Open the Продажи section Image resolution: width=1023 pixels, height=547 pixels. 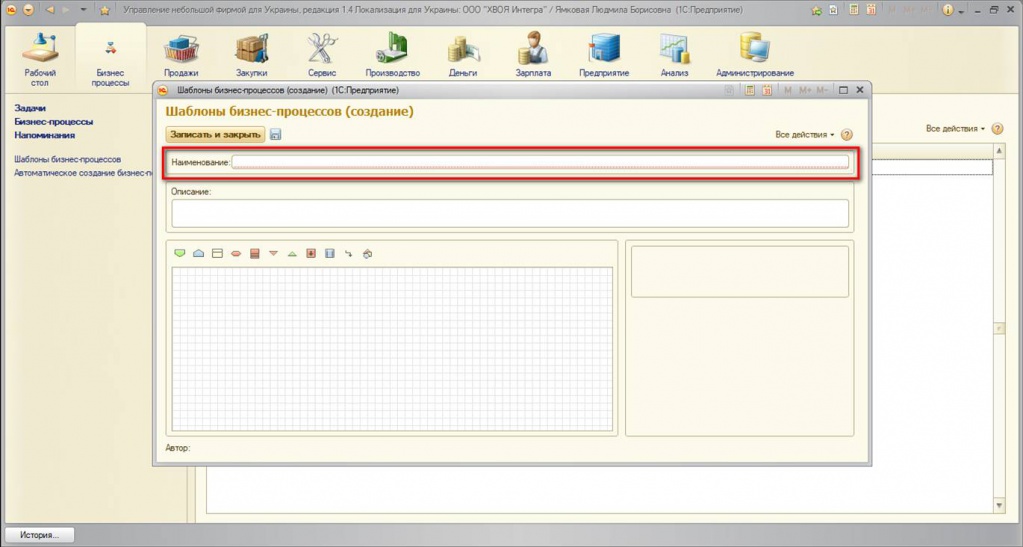[x=181, y=56]
